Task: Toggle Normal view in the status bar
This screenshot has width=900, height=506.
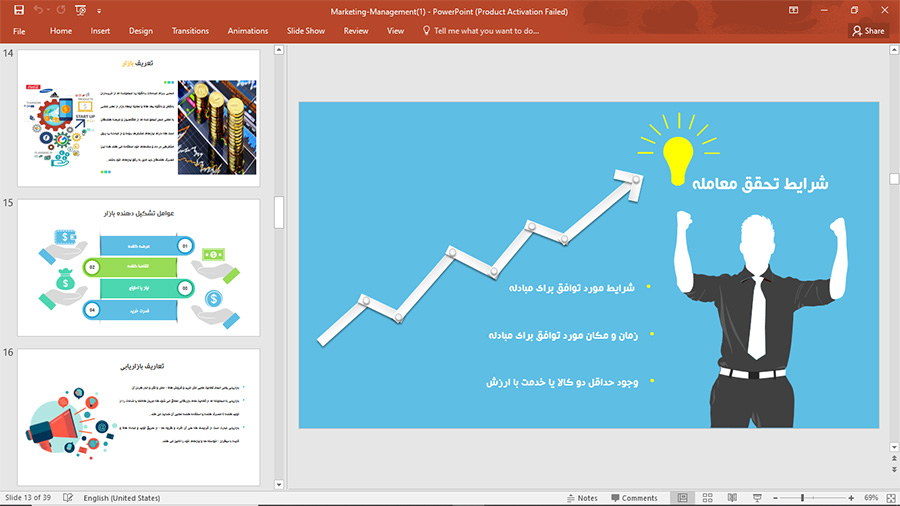Action: click(682, 498)
